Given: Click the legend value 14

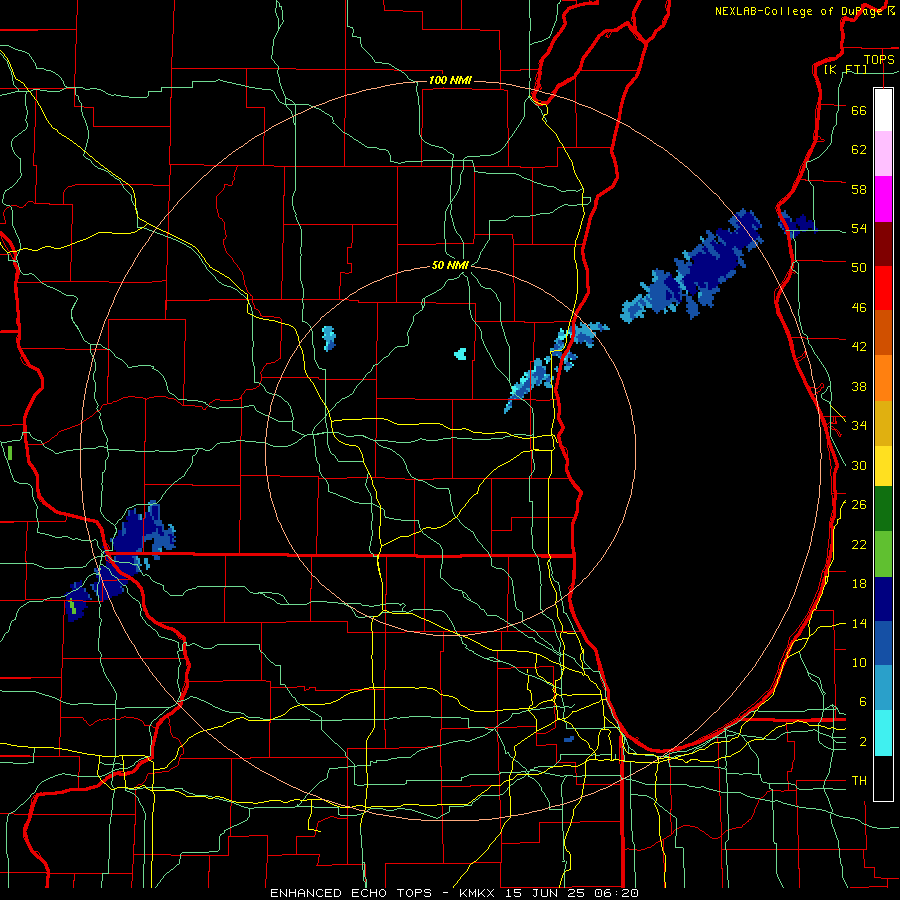Looking at the screenshot, I should tap(859, 623).
